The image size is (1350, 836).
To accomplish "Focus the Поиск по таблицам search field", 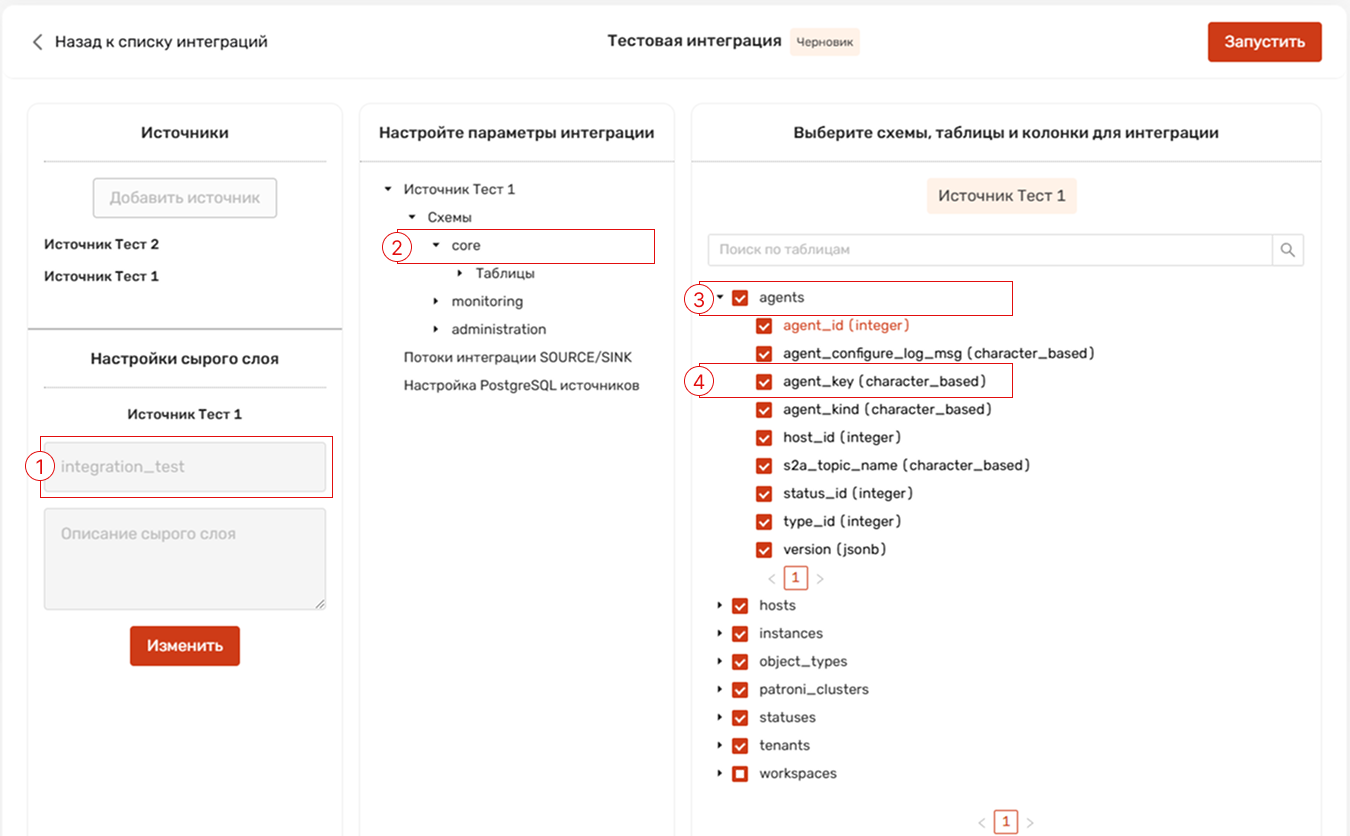I will coord(990,249).
